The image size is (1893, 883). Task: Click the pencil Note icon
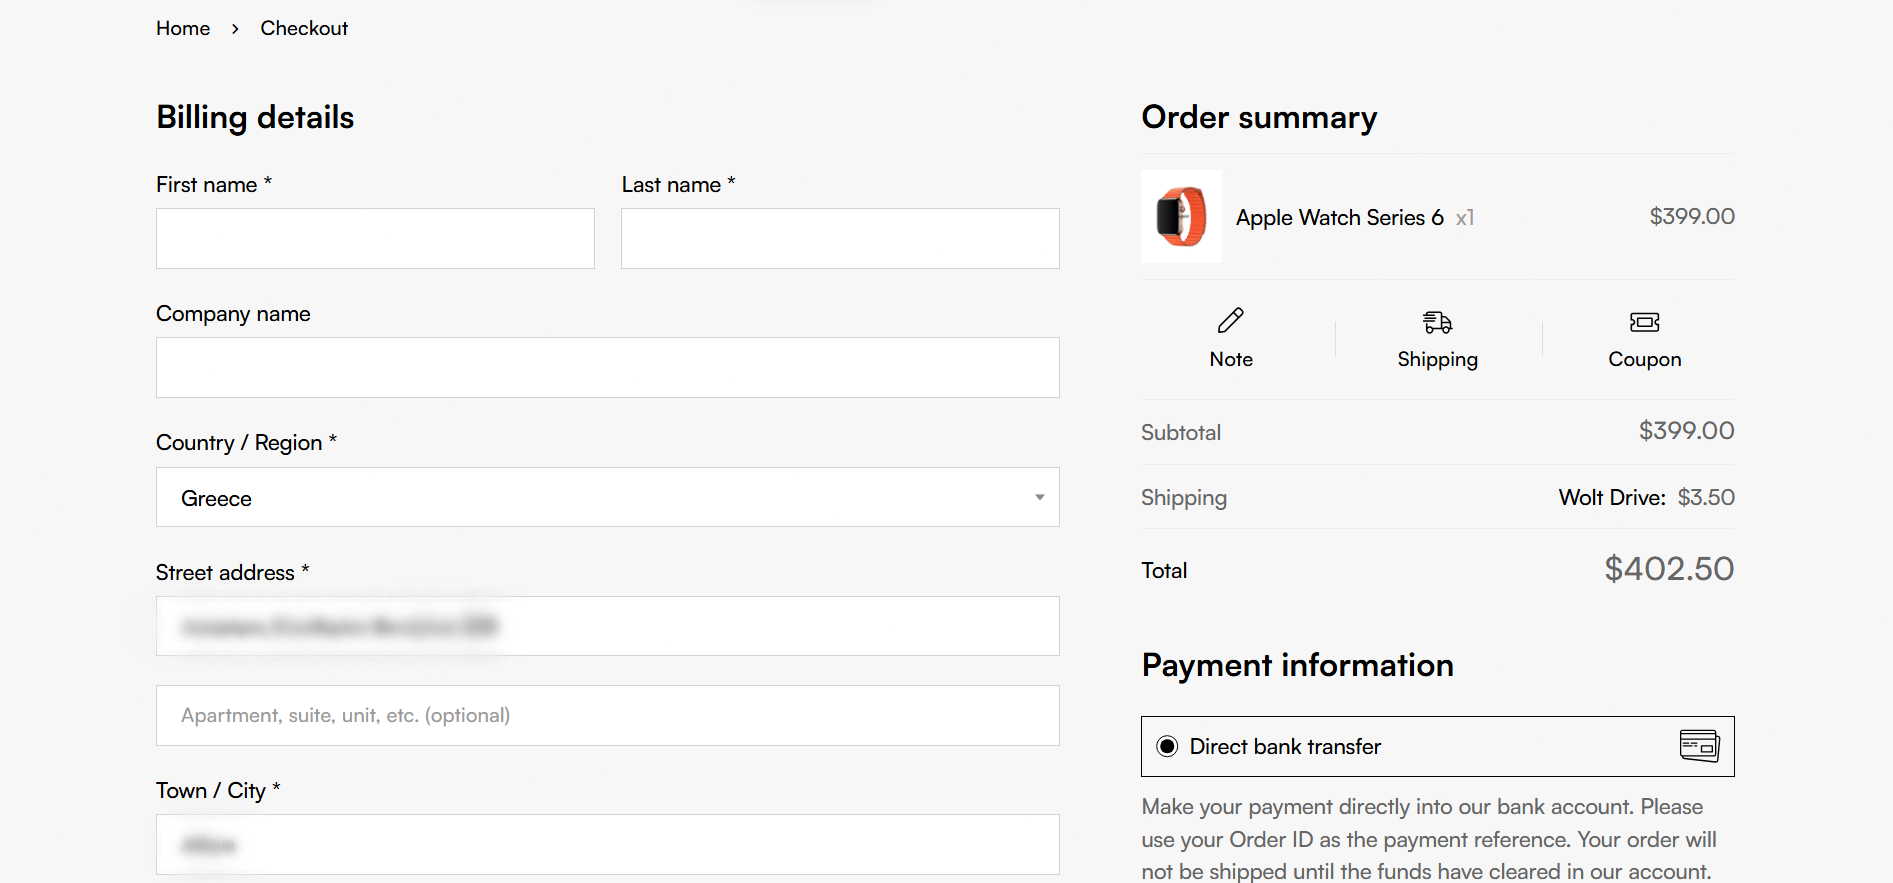(x=1230, y=320)
